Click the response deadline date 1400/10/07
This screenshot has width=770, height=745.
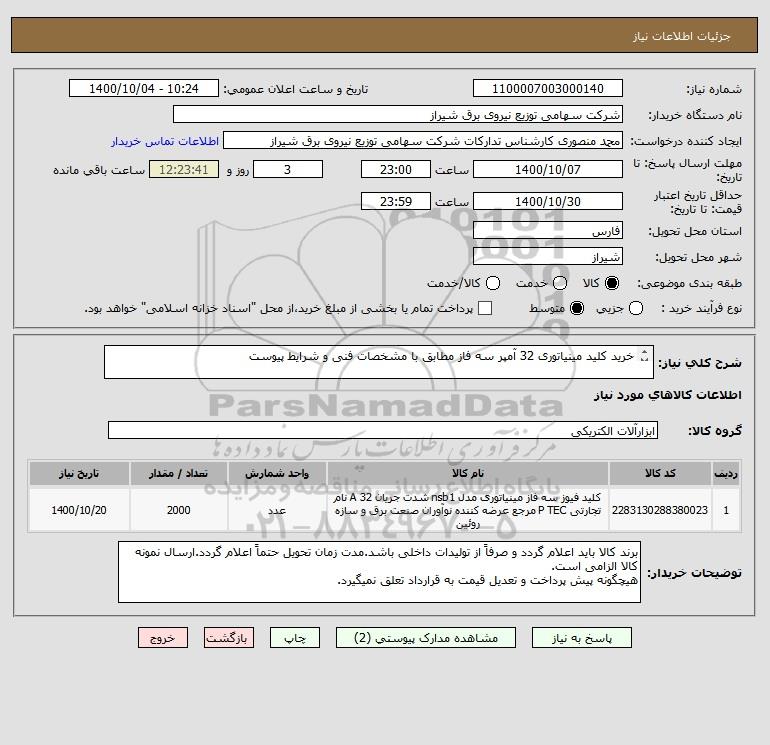click(548, 170)
